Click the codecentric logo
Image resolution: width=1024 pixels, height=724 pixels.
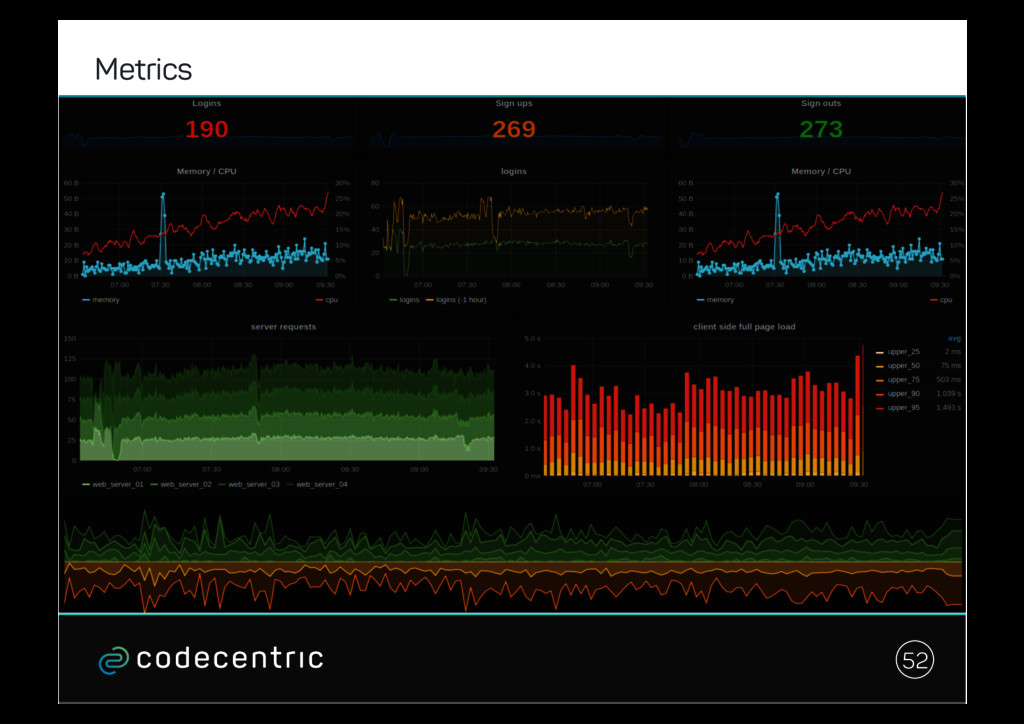tap(211, 659)
